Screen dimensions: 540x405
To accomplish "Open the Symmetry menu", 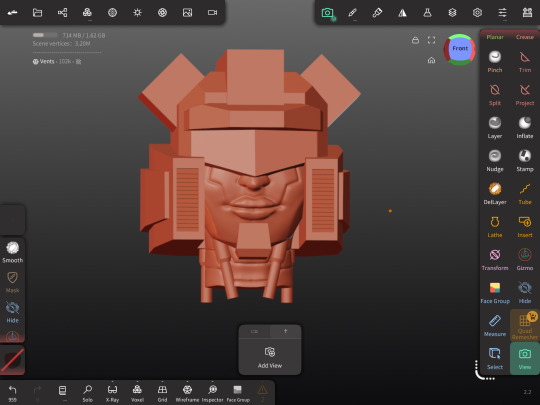I will (402, 13).
